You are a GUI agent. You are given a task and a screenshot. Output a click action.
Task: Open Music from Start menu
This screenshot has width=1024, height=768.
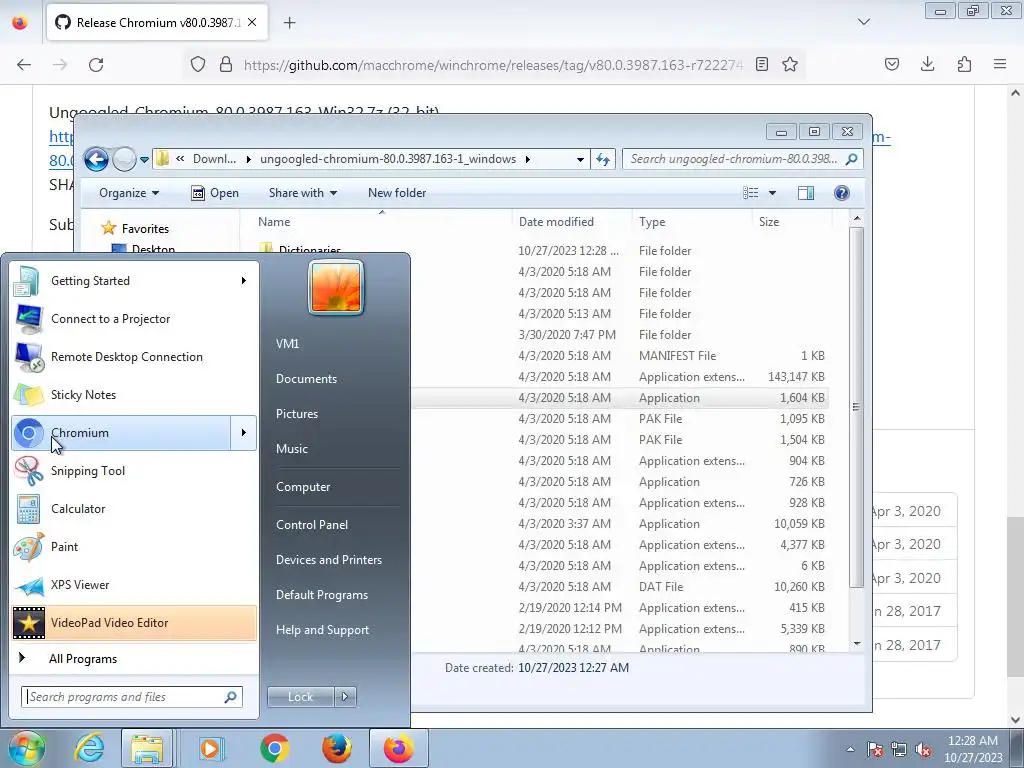(x=291, y=449)
